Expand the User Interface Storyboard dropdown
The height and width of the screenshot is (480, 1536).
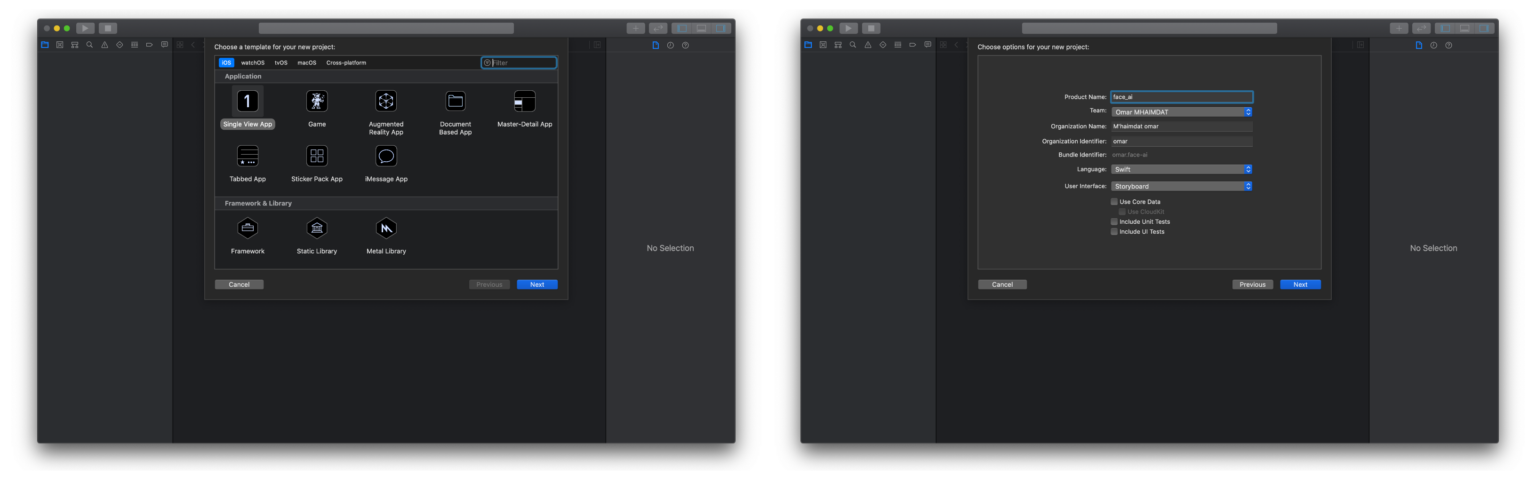(1181, 186)
